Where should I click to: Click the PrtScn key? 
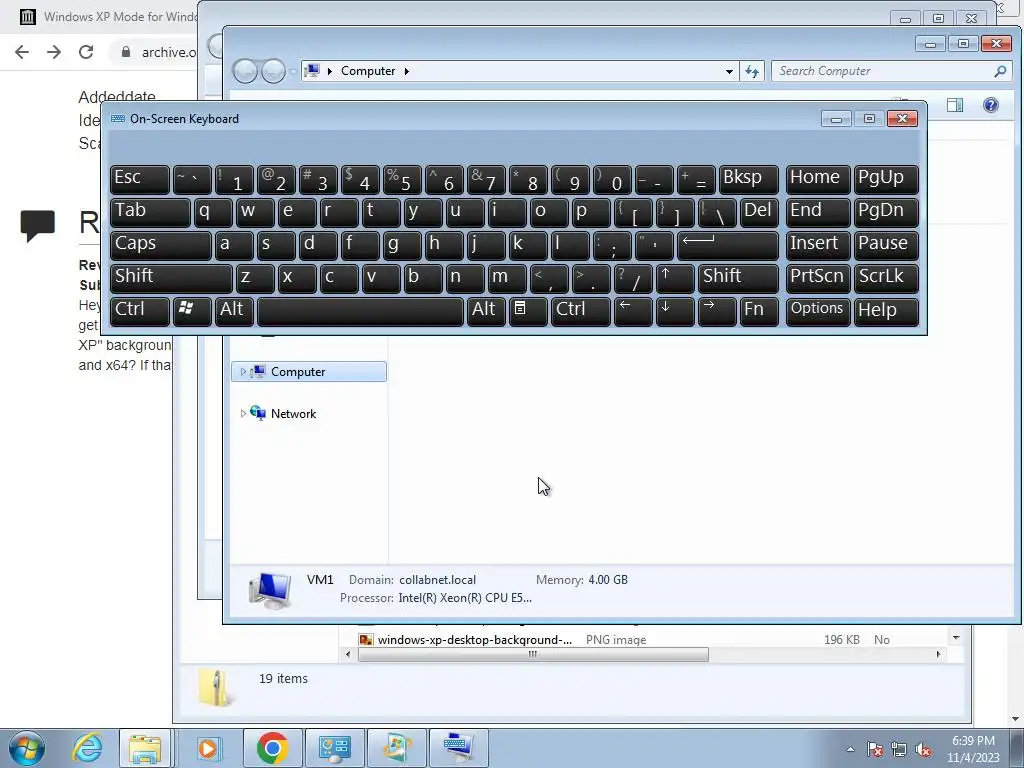(818, 278)
